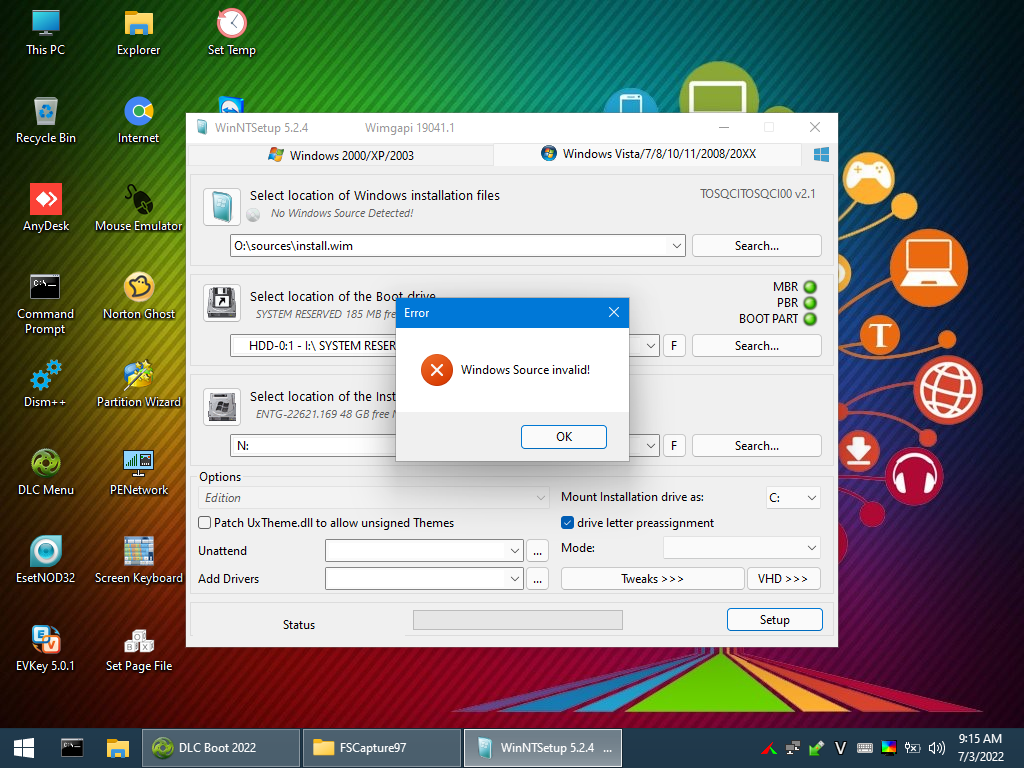Open the Edition dropdown

coord(373,498)
